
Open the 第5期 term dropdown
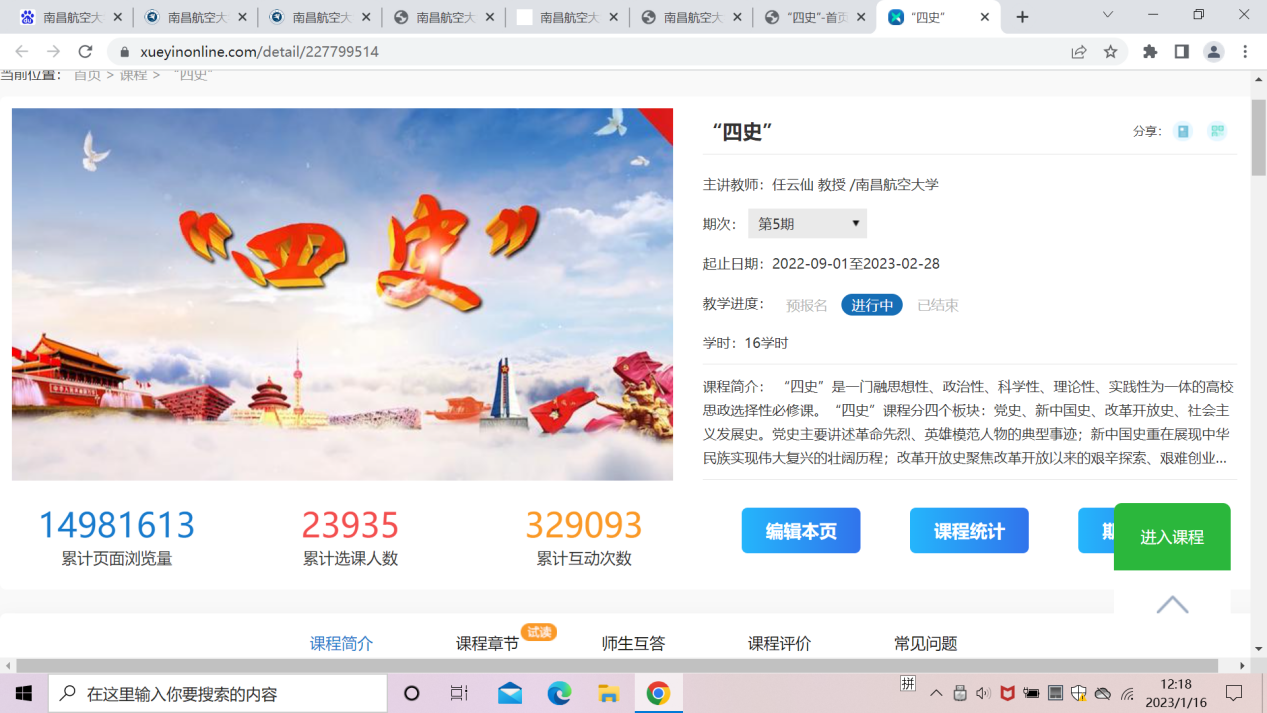point(807,224)
